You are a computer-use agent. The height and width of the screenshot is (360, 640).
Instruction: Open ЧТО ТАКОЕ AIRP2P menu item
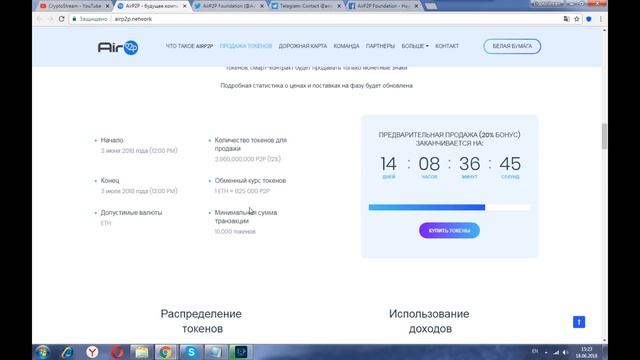coord(189,46)
